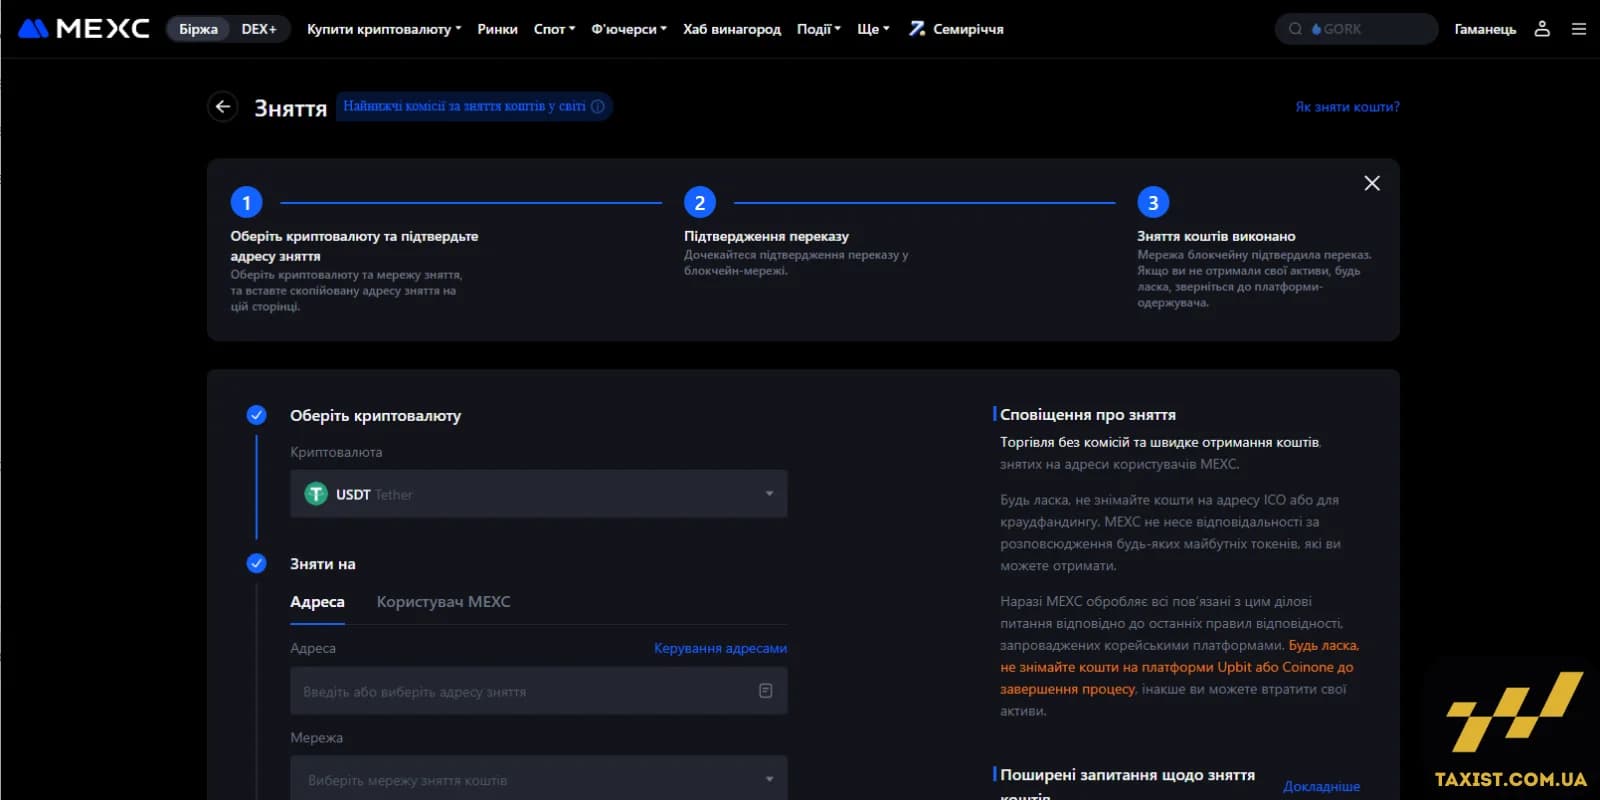Select the Користувач MEXC tab
Image resolution: width=1600 pixels, height=800 pixels.
click(x=443, y=602)
